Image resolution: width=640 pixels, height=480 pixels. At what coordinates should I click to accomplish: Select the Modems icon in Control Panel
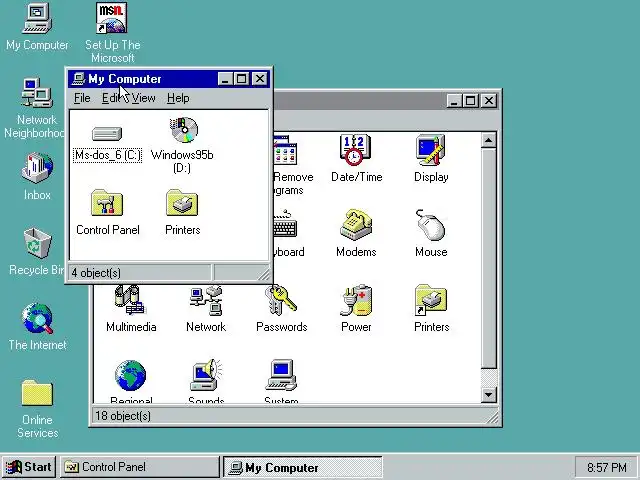[x=356, y=225]
